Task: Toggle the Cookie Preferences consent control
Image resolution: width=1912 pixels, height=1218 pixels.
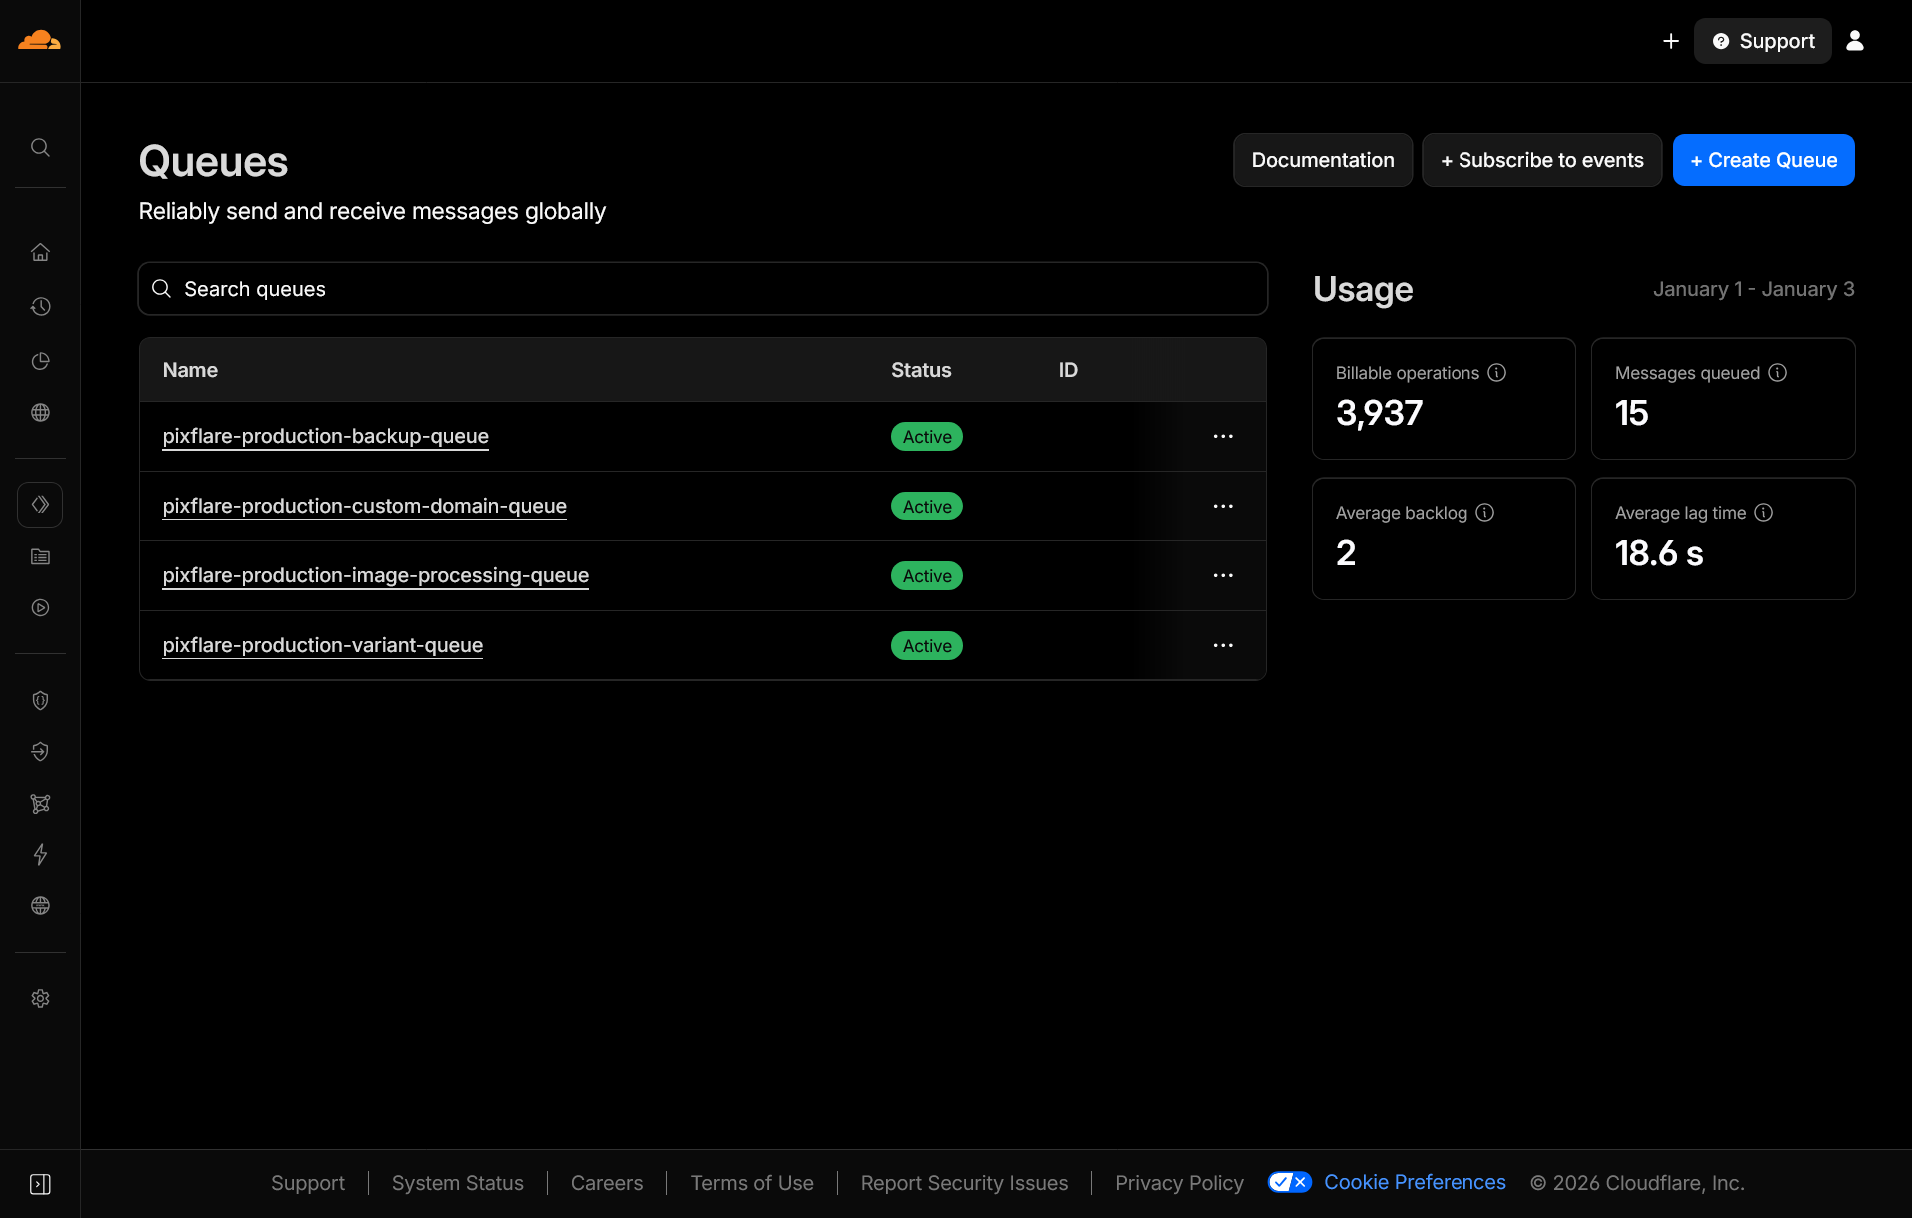Action: (x=1289, y=1181)
